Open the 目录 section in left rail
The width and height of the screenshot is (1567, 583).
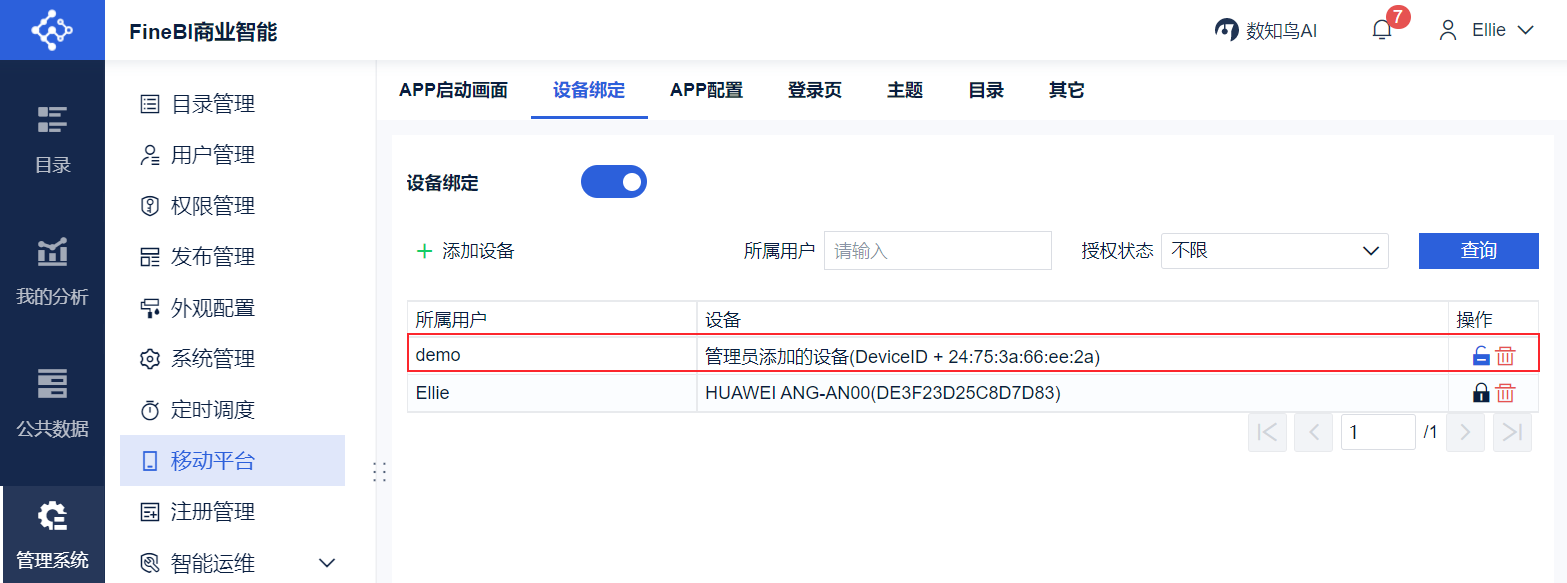tap(52, 139)
